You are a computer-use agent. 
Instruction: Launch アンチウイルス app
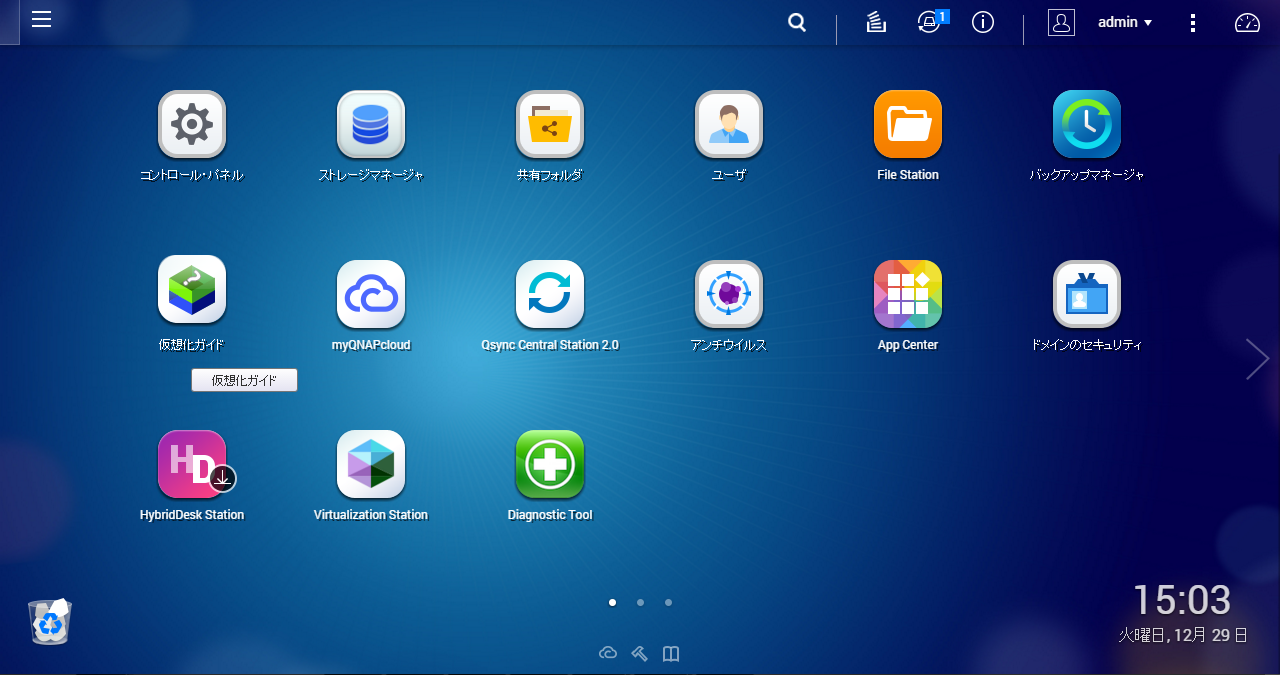tap(729, 294)
